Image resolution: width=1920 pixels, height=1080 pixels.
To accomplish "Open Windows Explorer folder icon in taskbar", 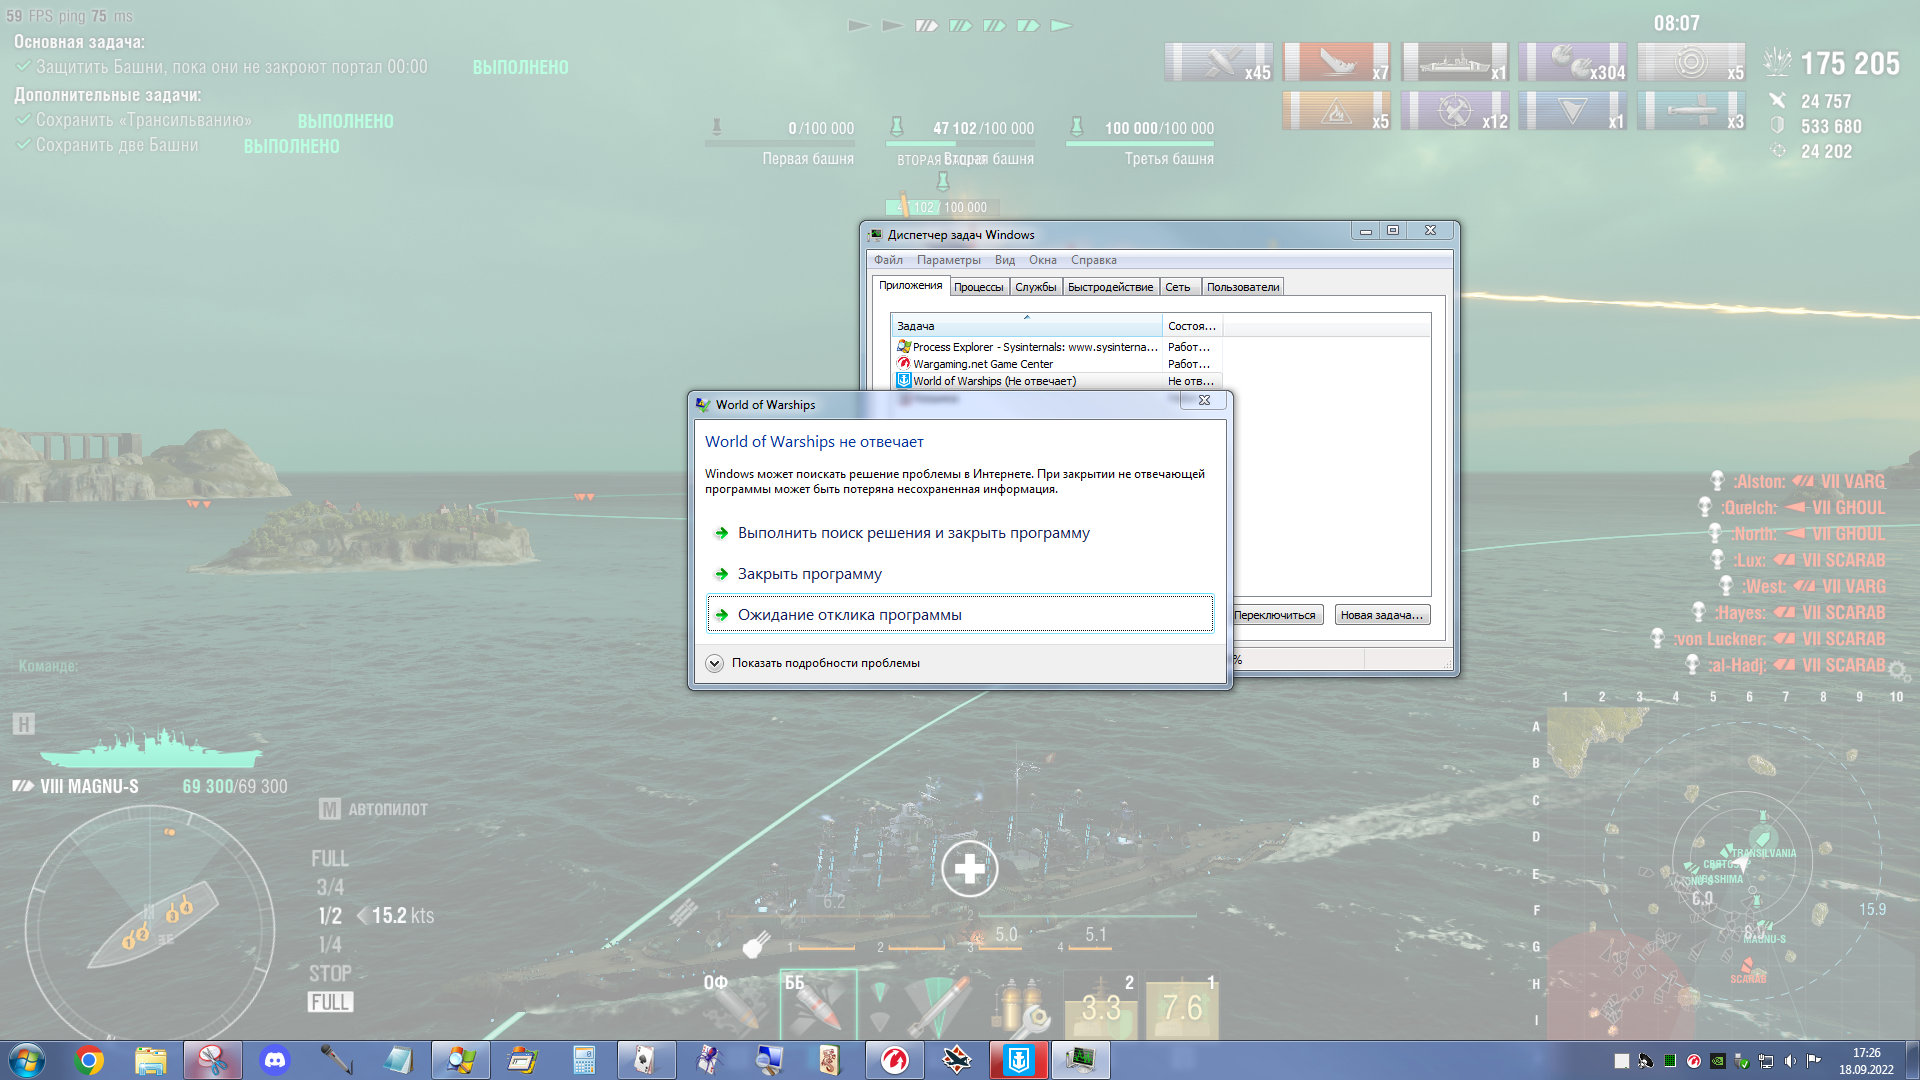I will 151,1060.
